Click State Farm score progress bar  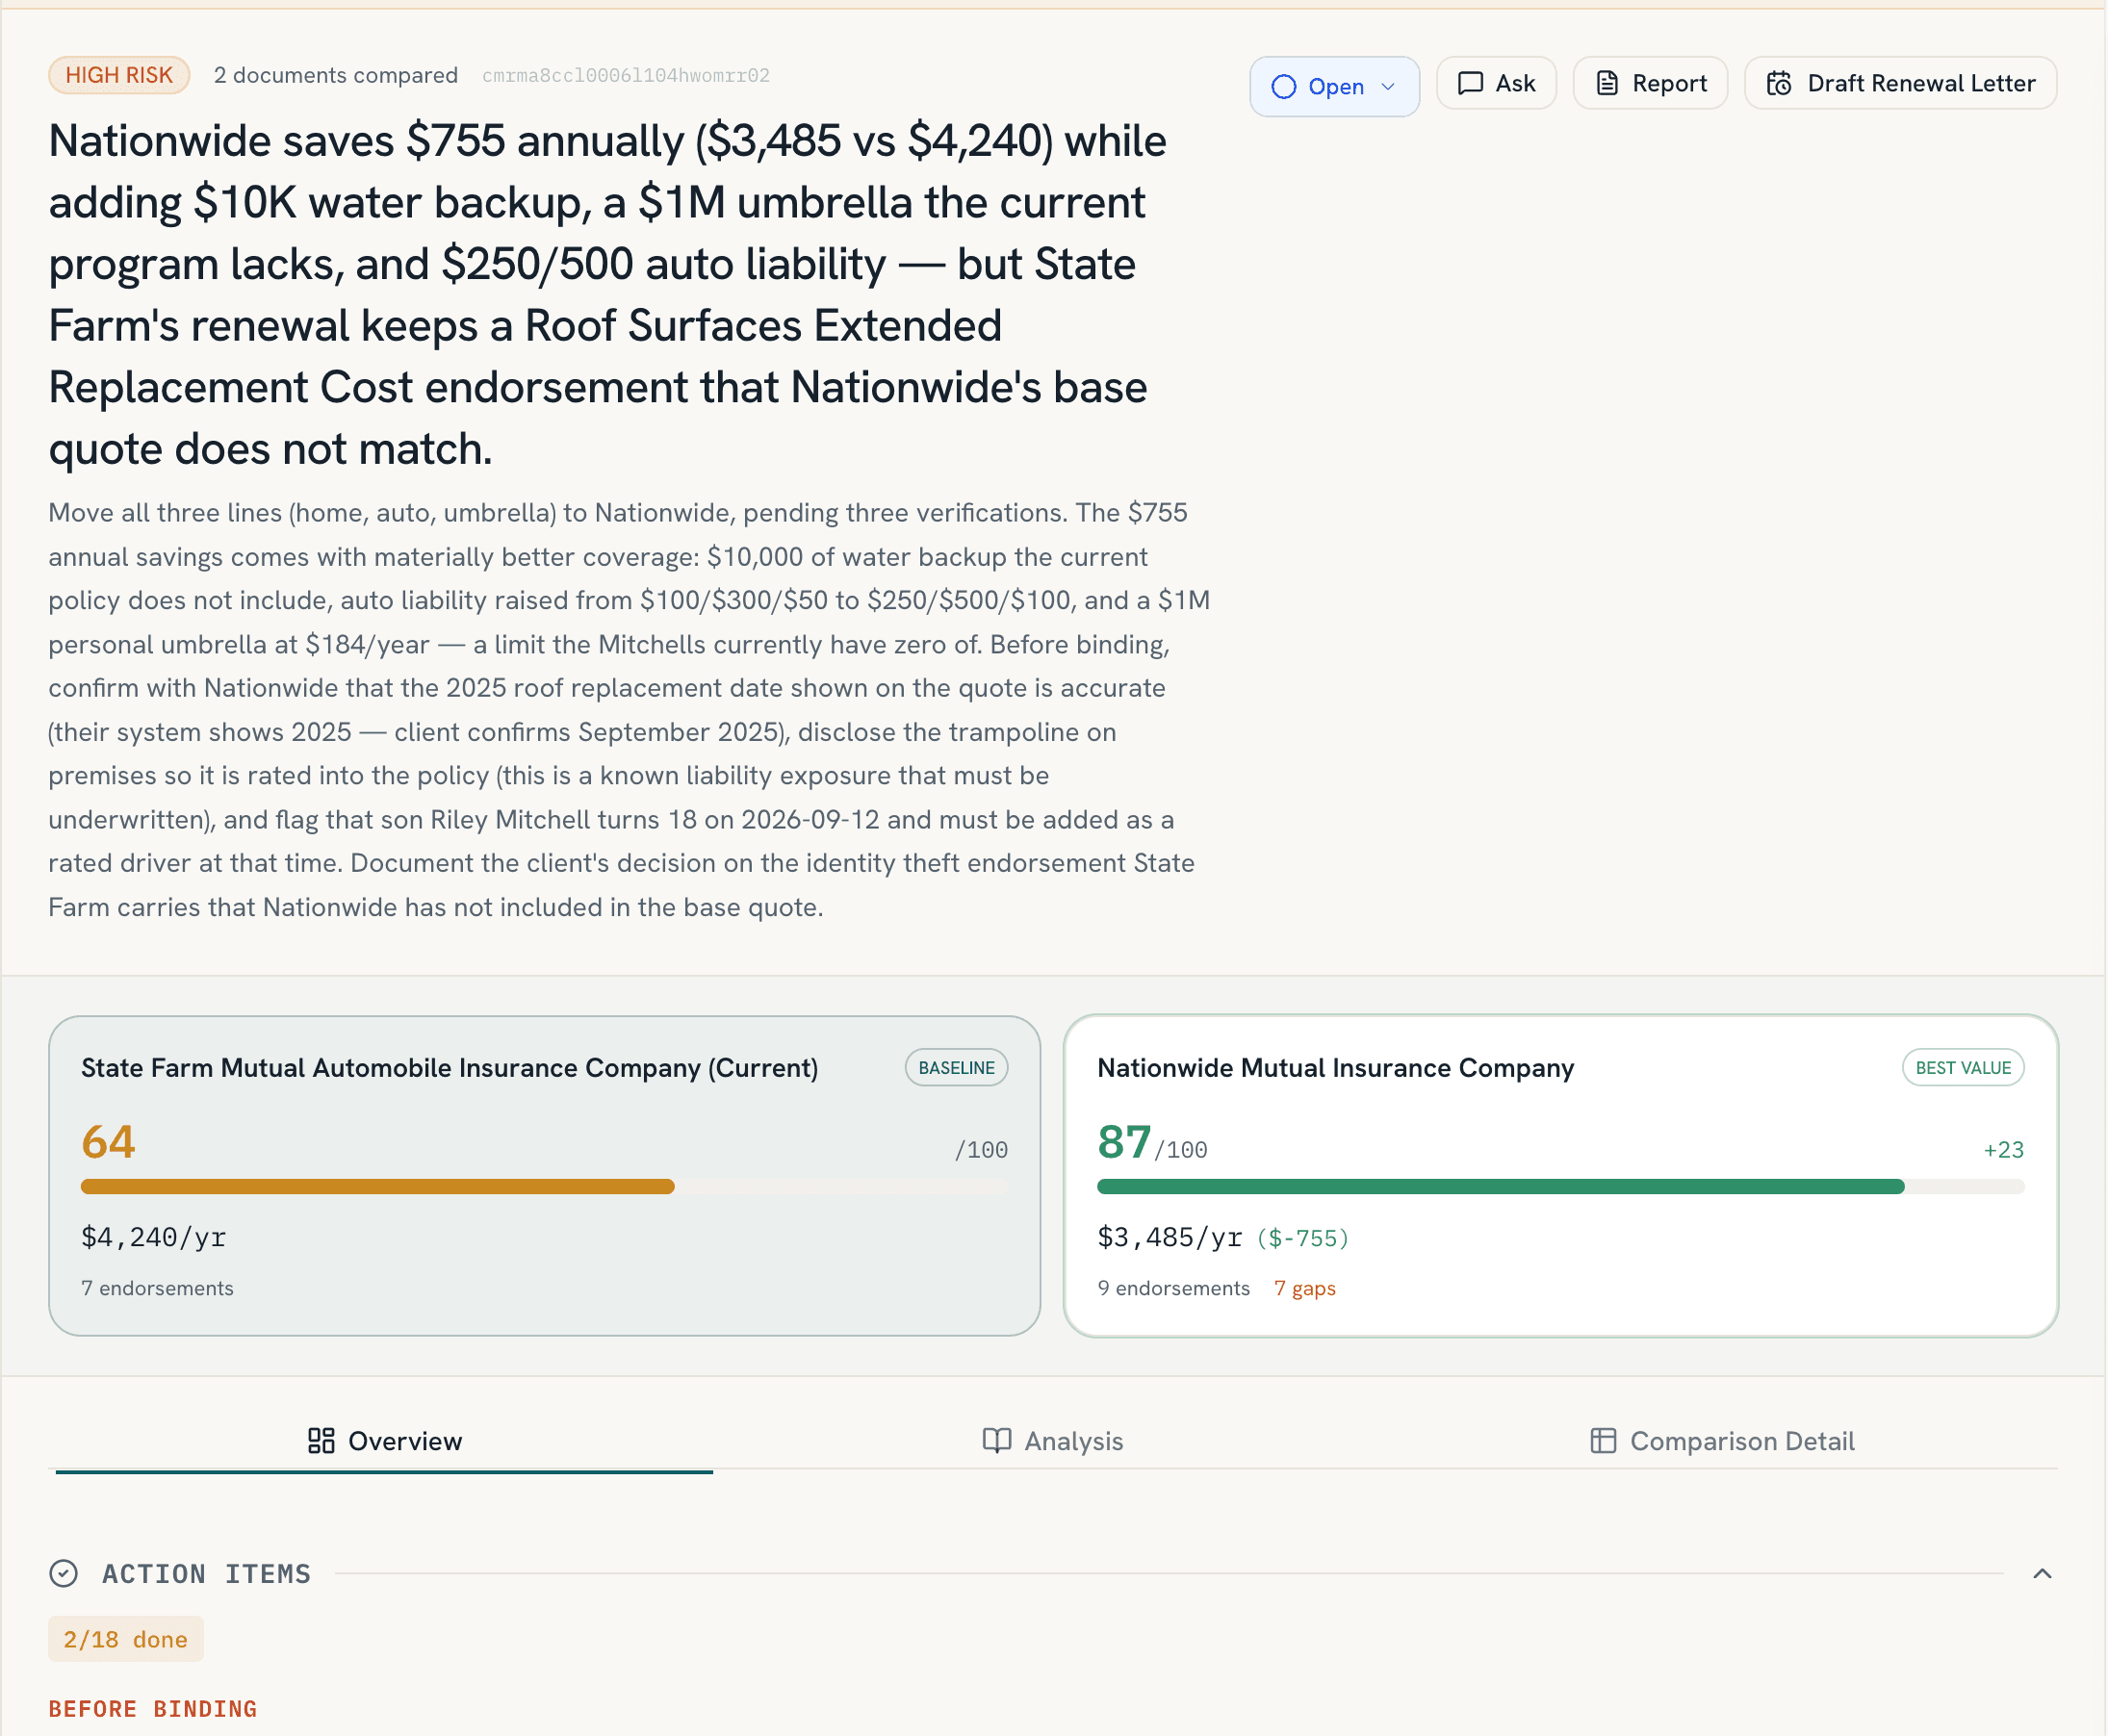click(x=545, y=1187)
